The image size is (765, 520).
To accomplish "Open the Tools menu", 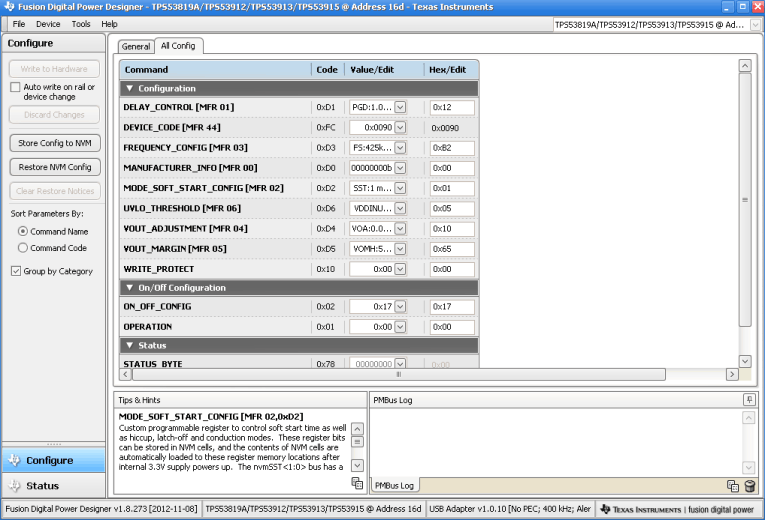I will (81, 24).
